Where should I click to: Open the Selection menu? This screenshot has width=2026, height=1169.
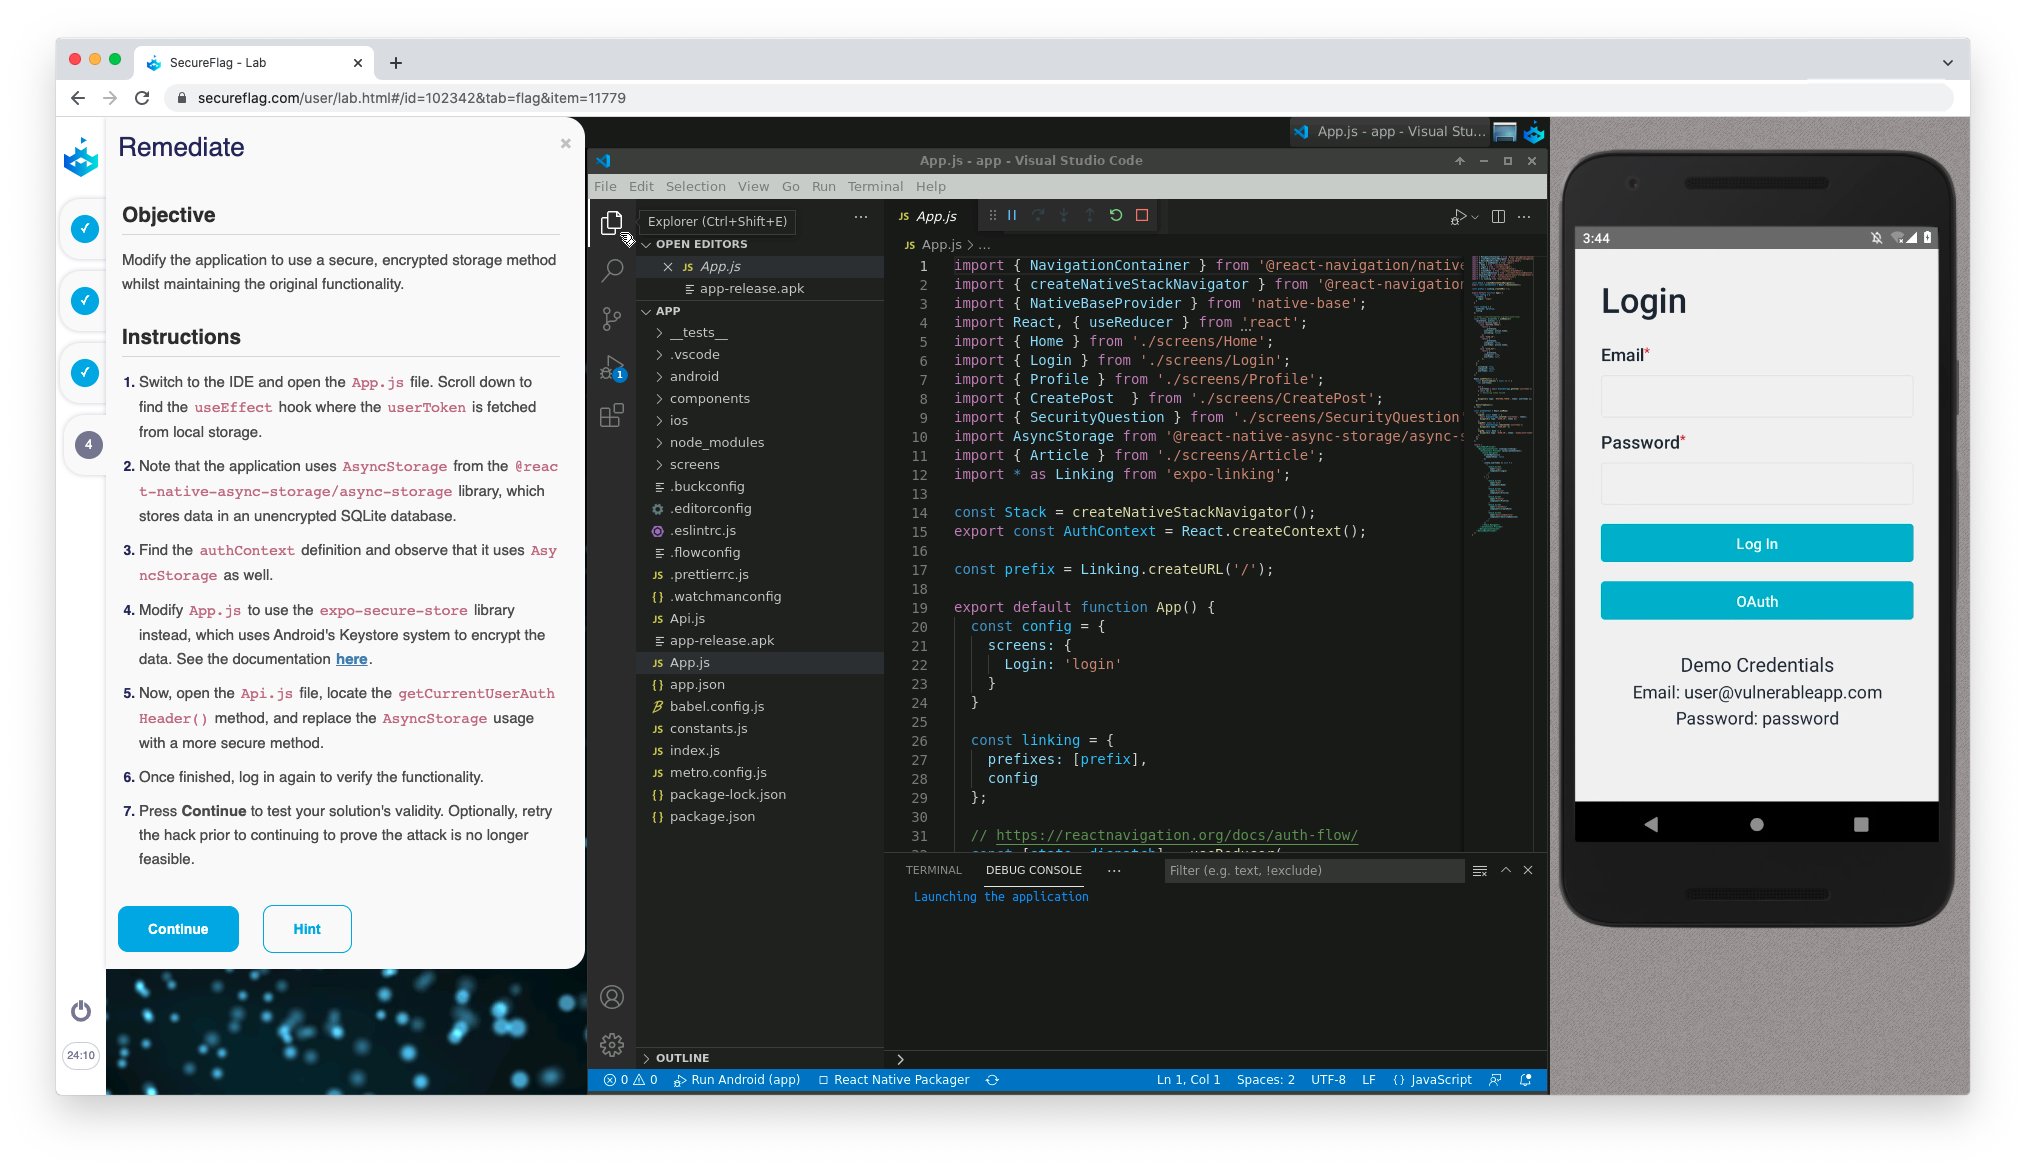pyautogui.click(x=696, y=187)
